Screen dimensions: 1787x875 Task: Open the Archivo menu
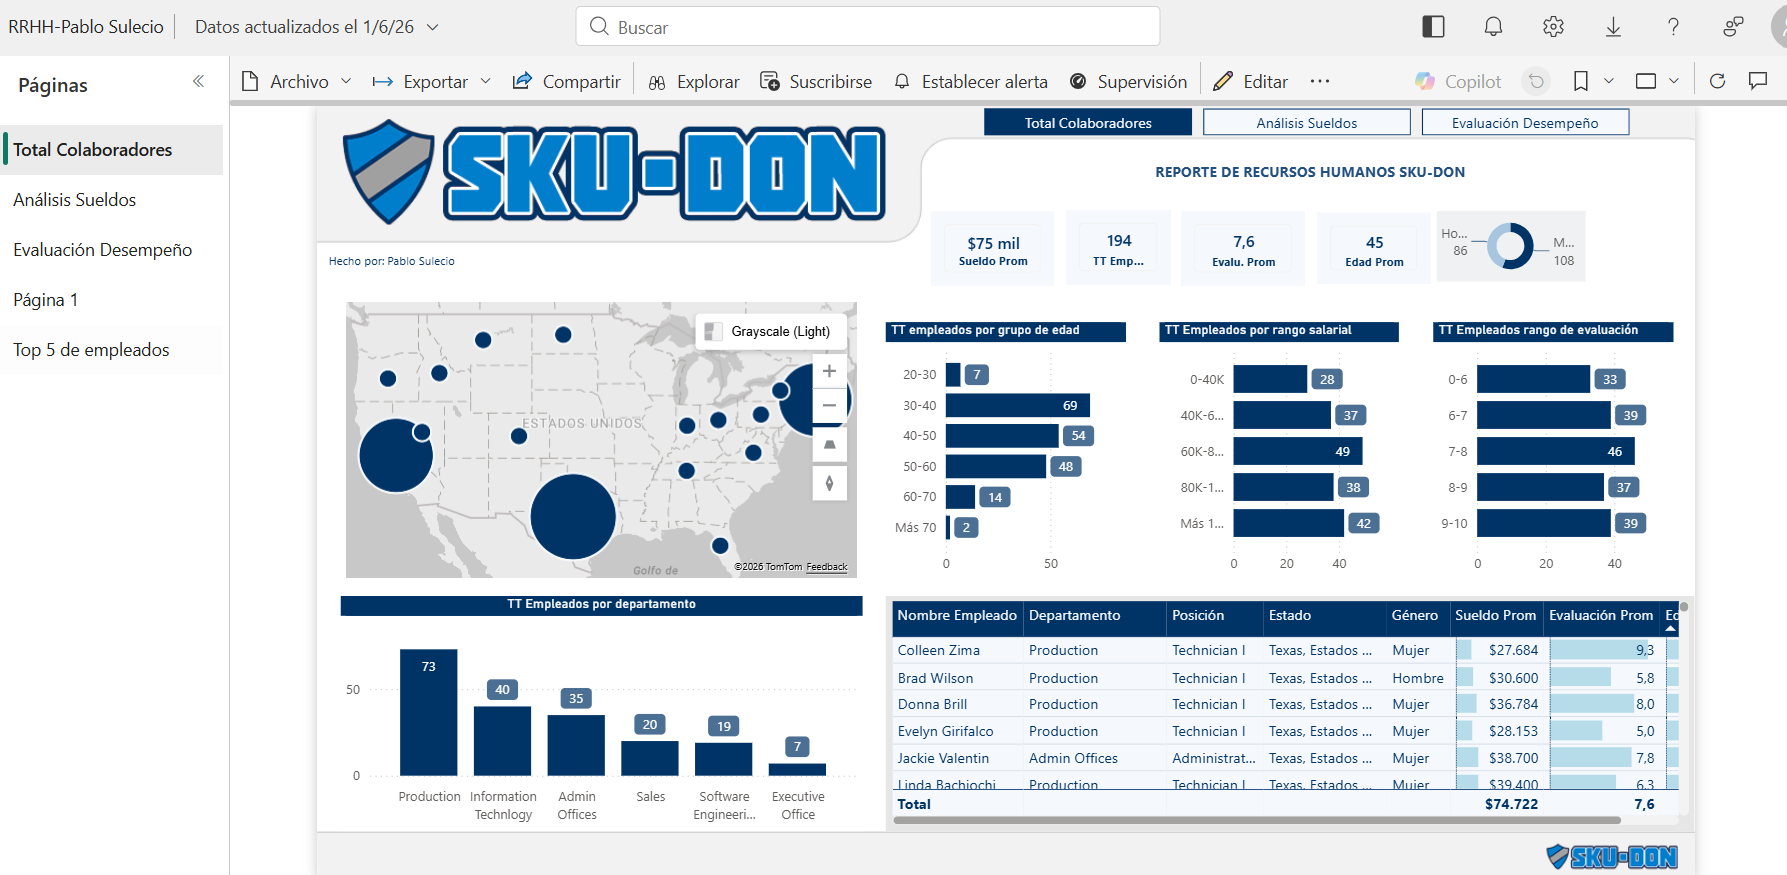(296, 81)
